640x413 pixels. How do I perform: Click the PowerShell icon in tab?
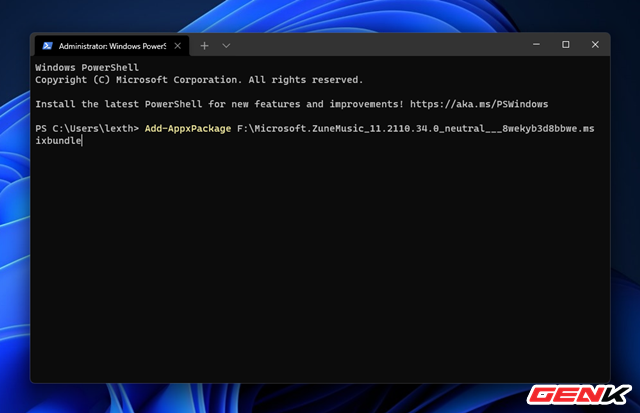[47, 46]
